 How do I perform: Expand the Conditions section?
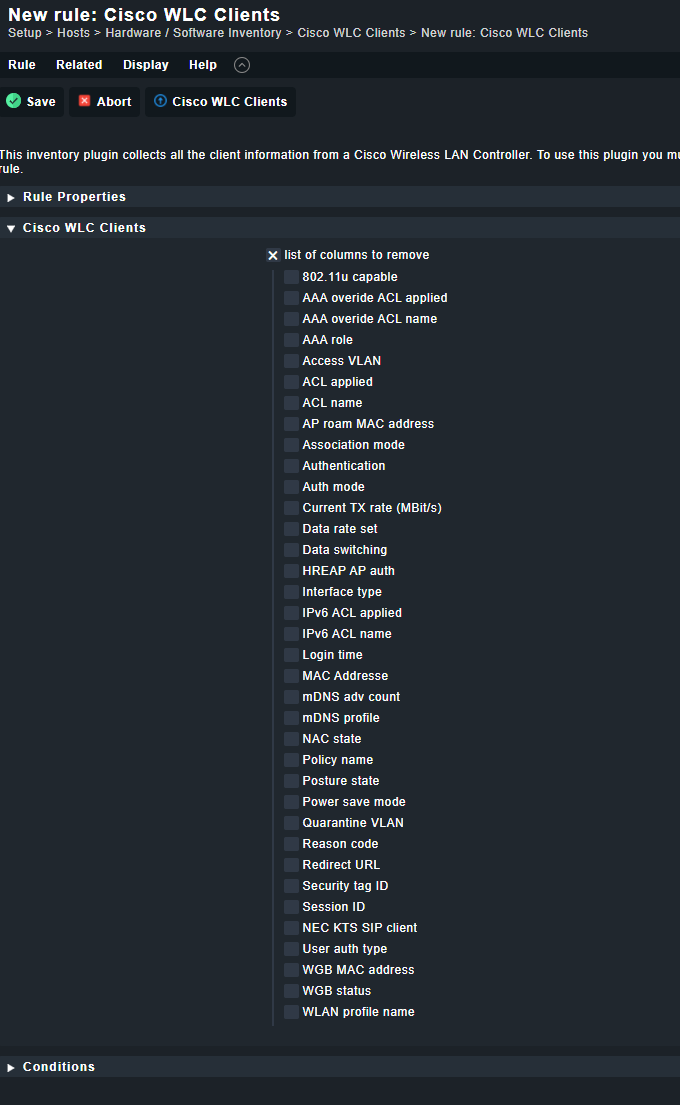[12, 1067]
